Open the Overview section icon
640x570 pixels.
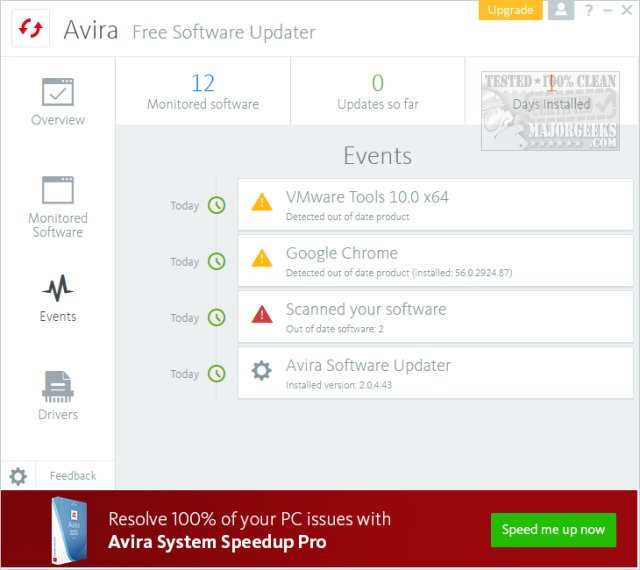click(x=58, y=92)
